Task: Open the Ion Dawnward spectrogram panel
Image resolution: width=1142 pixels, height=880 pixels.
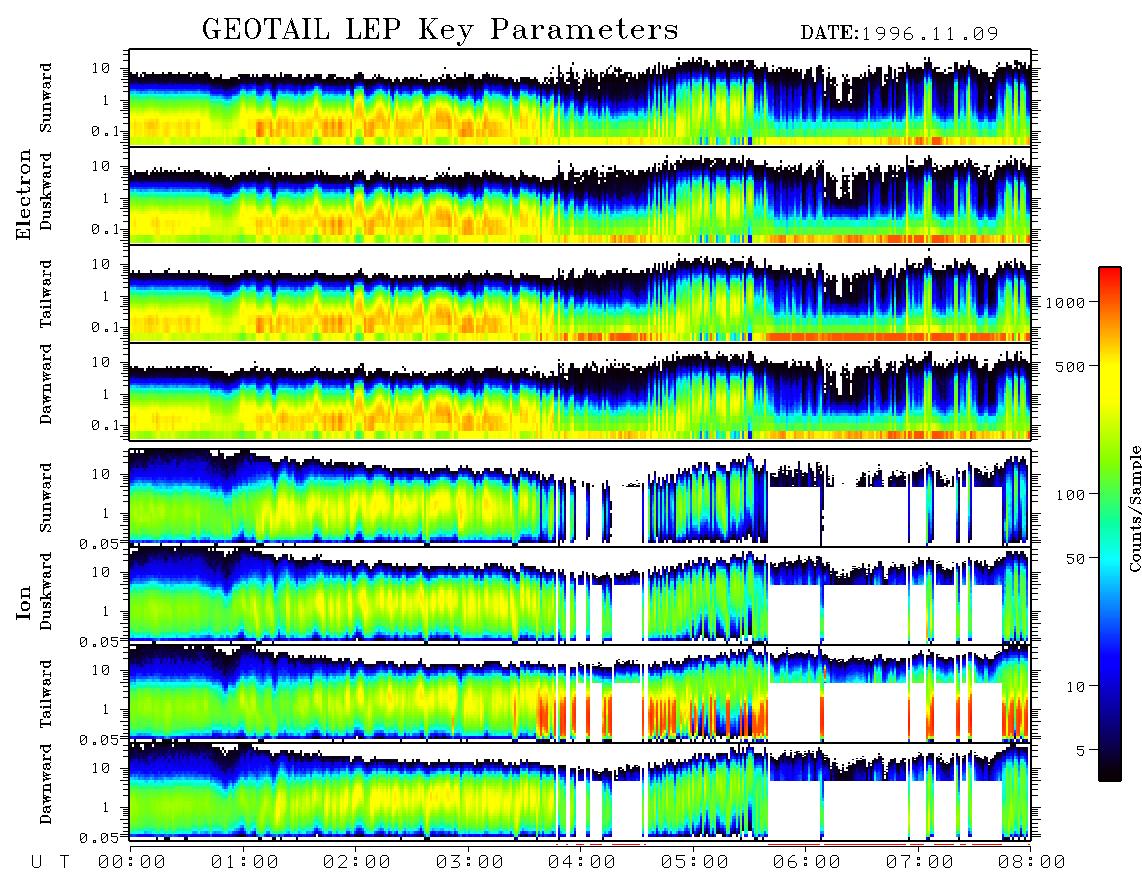Action: click(580, 792)
